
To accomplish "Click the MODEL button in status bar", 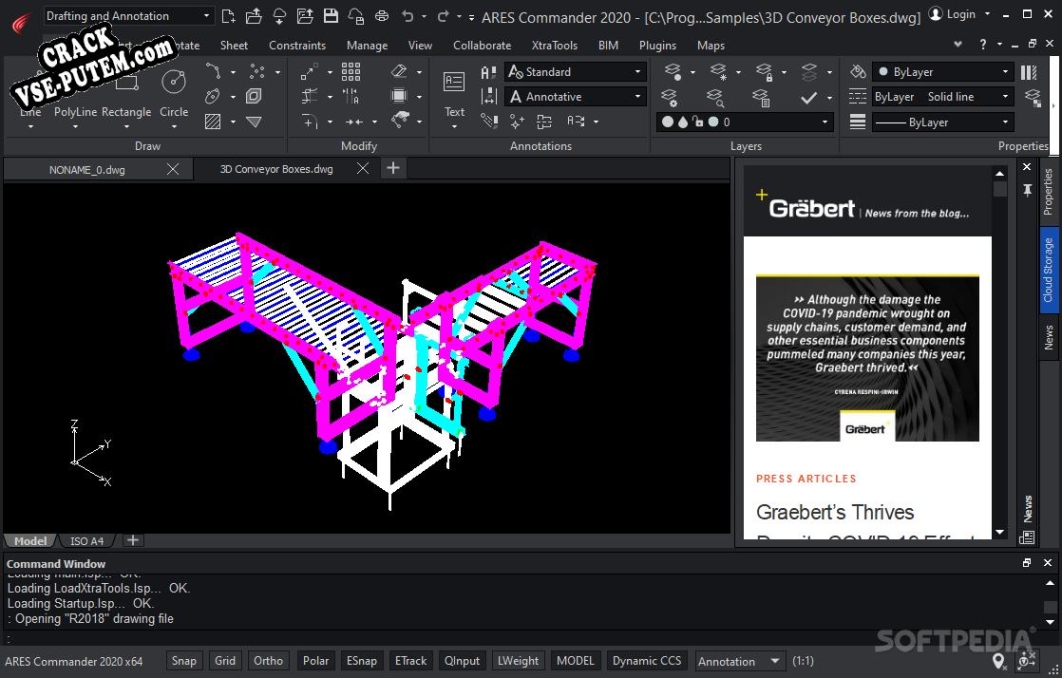I will pos(575,660).
